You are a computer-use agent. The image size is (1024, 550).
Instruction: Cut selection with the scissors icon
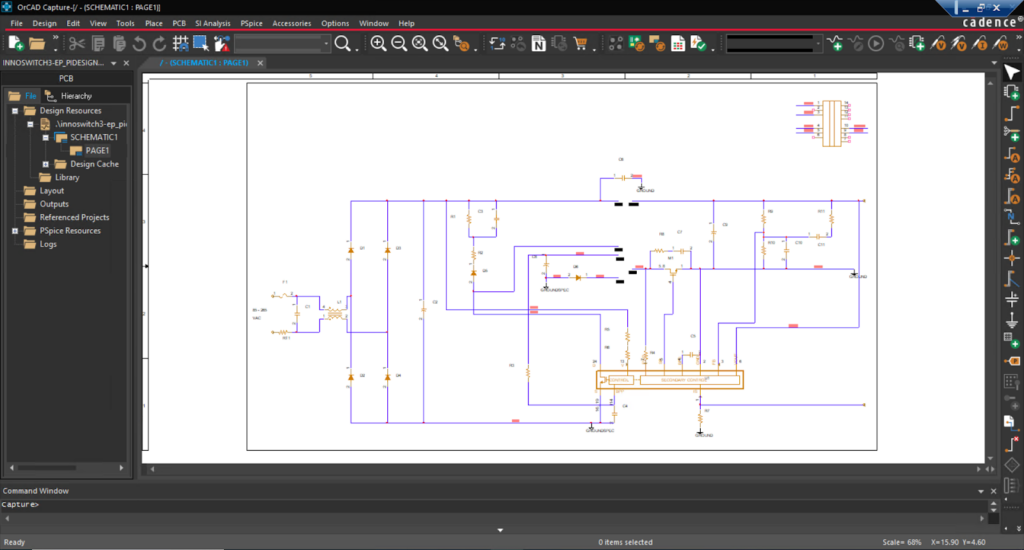tap(77, 44)
